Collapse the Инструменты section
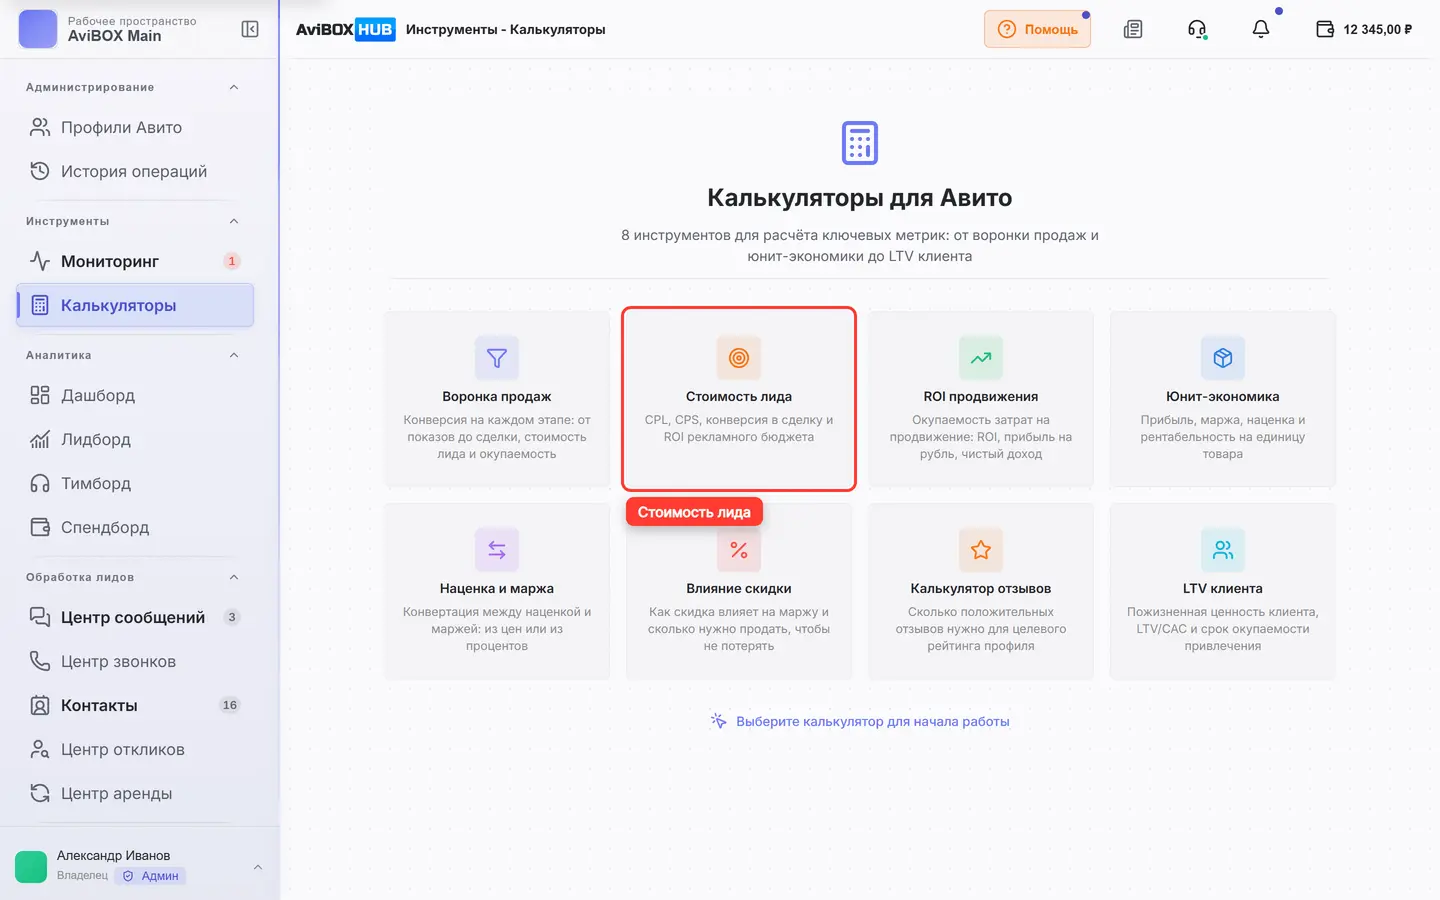The height and width of the screenshot is (900, 1440). [x=234, y=221]
